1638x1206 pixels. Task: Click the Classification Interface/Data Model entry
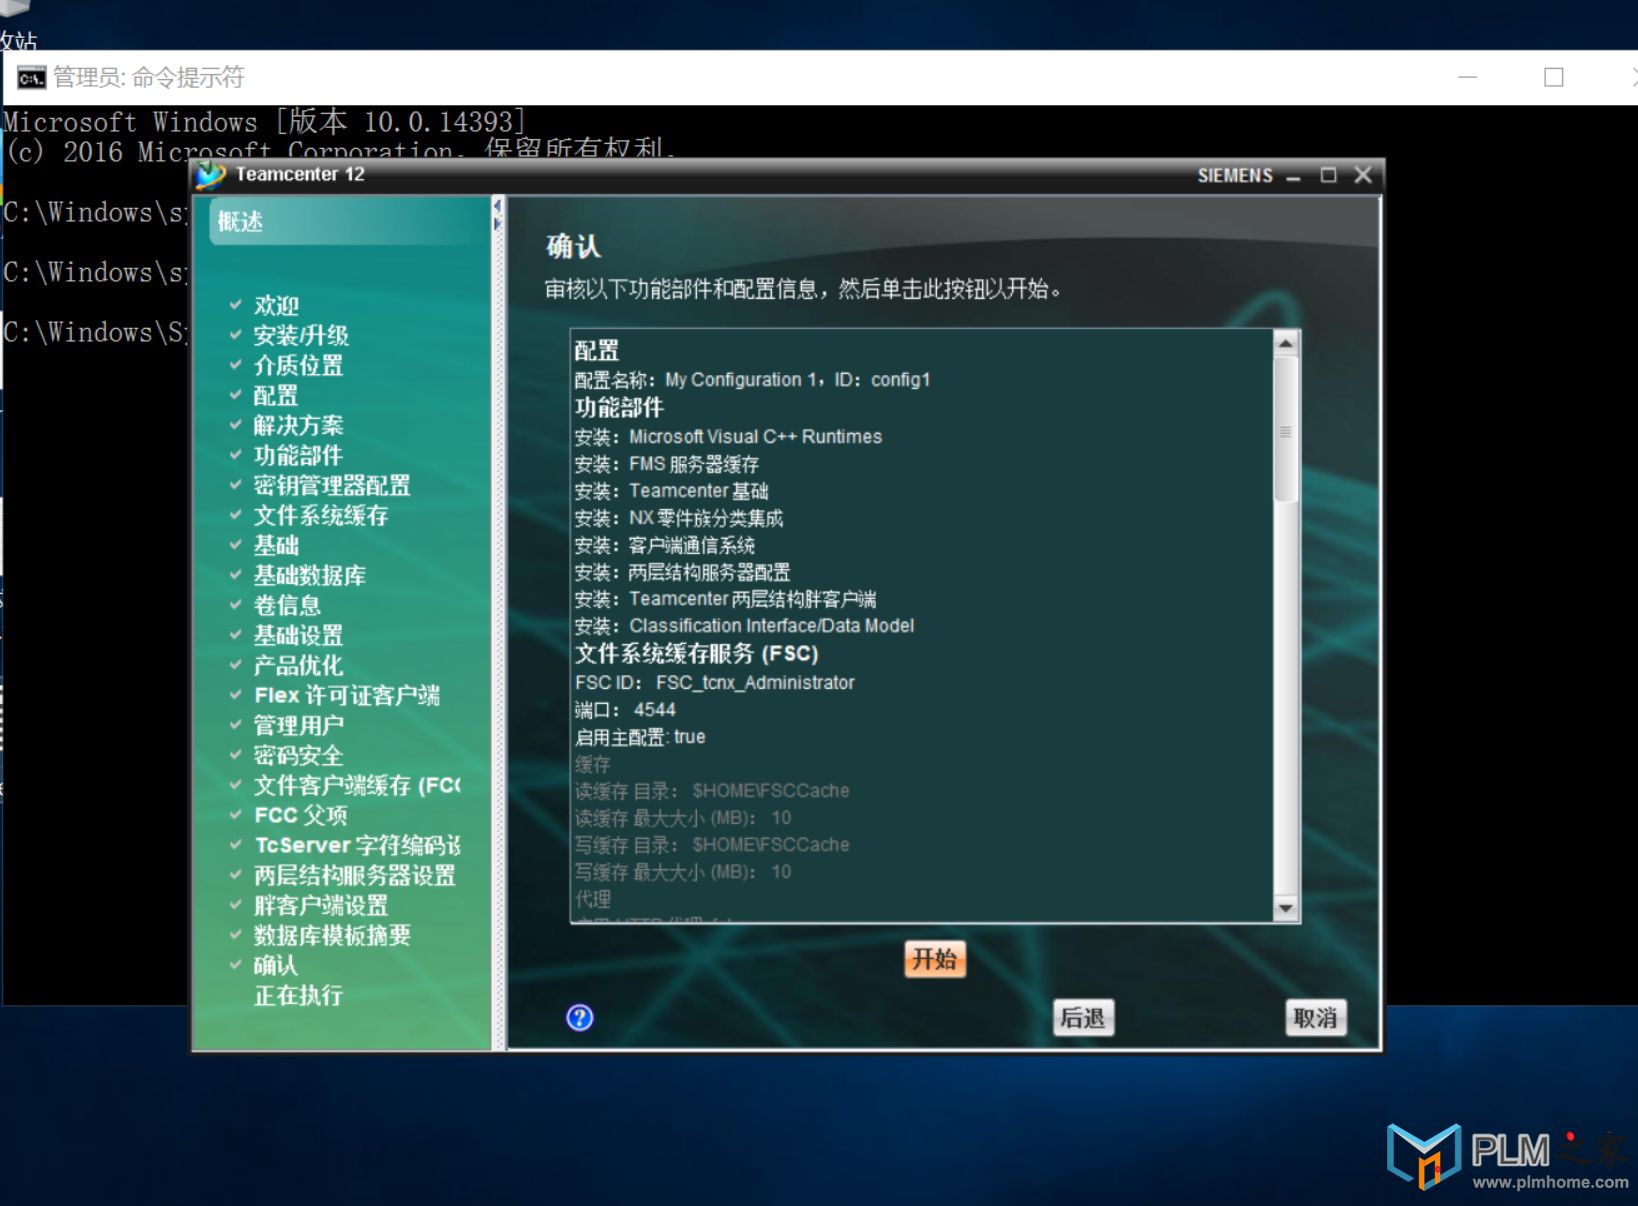pos(744,626)
